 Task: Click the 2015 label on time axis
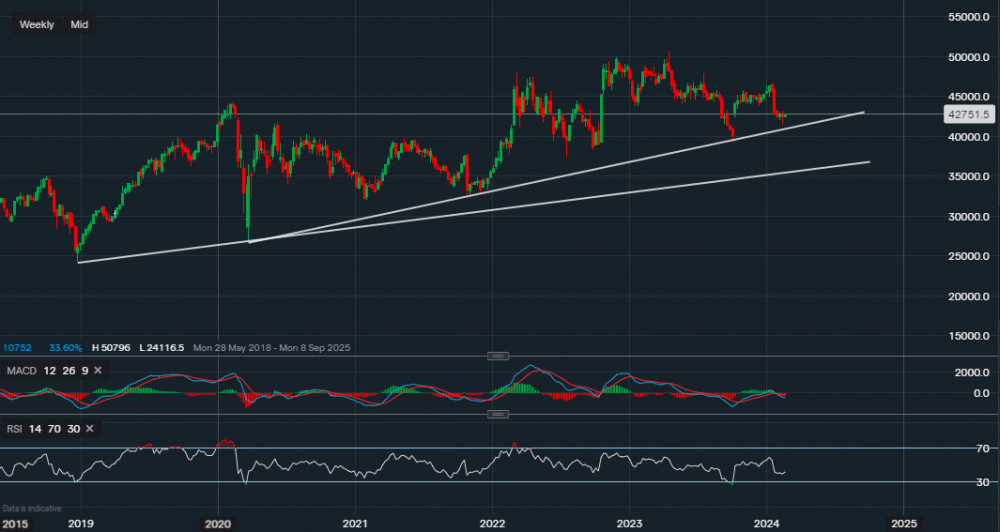click(15, 523)
